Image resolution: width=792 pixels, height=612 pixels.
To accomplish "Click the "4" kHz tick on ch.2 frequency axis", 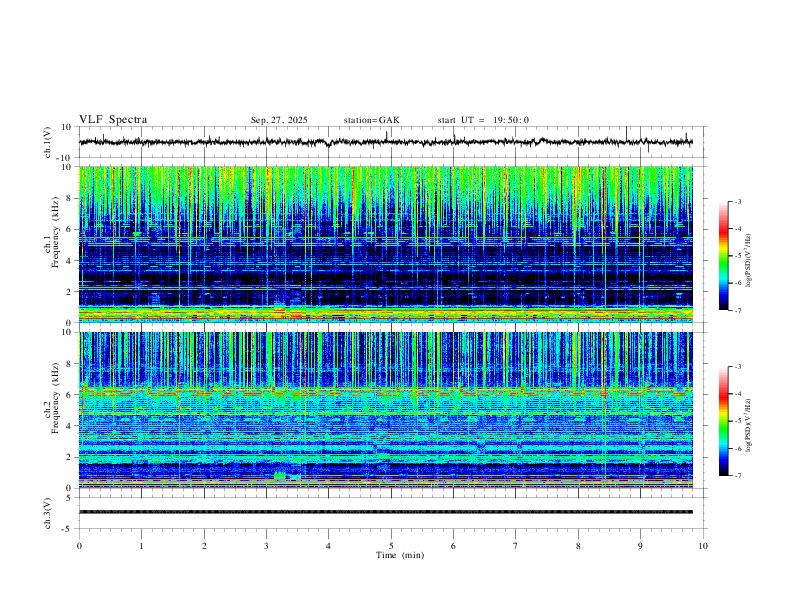I will 70,426.
